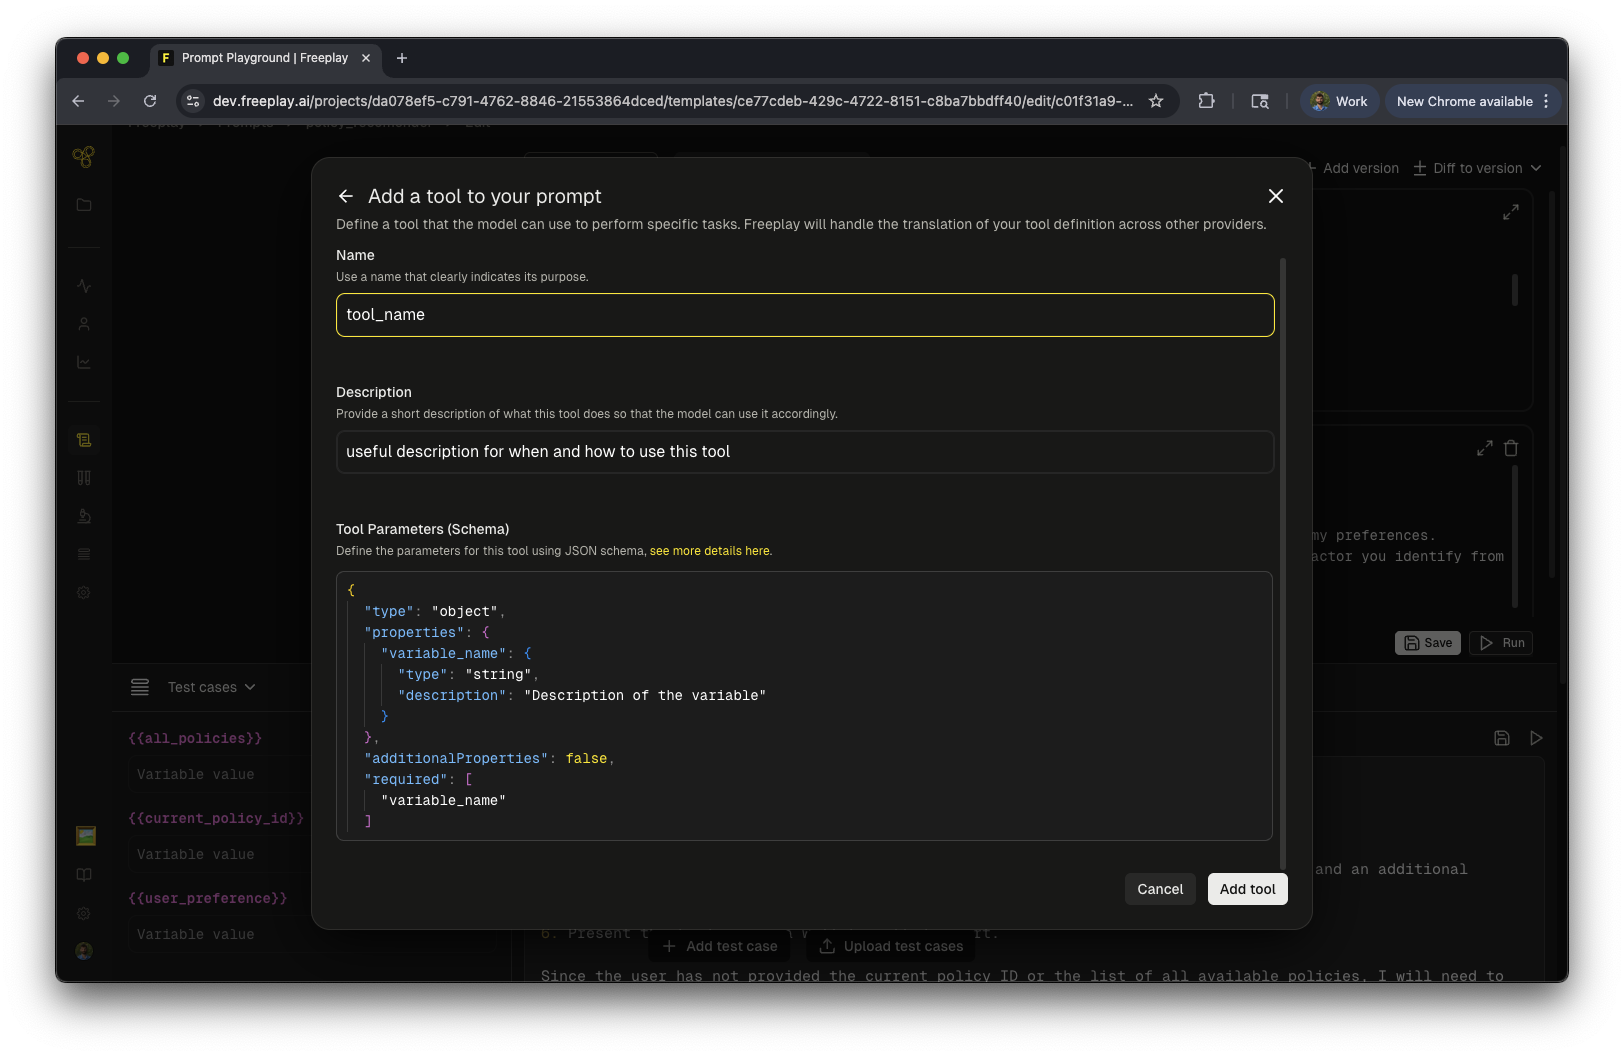Click the tool Name input field
This screenshot has height=1056, width=1624.
[x=804, y=315]
